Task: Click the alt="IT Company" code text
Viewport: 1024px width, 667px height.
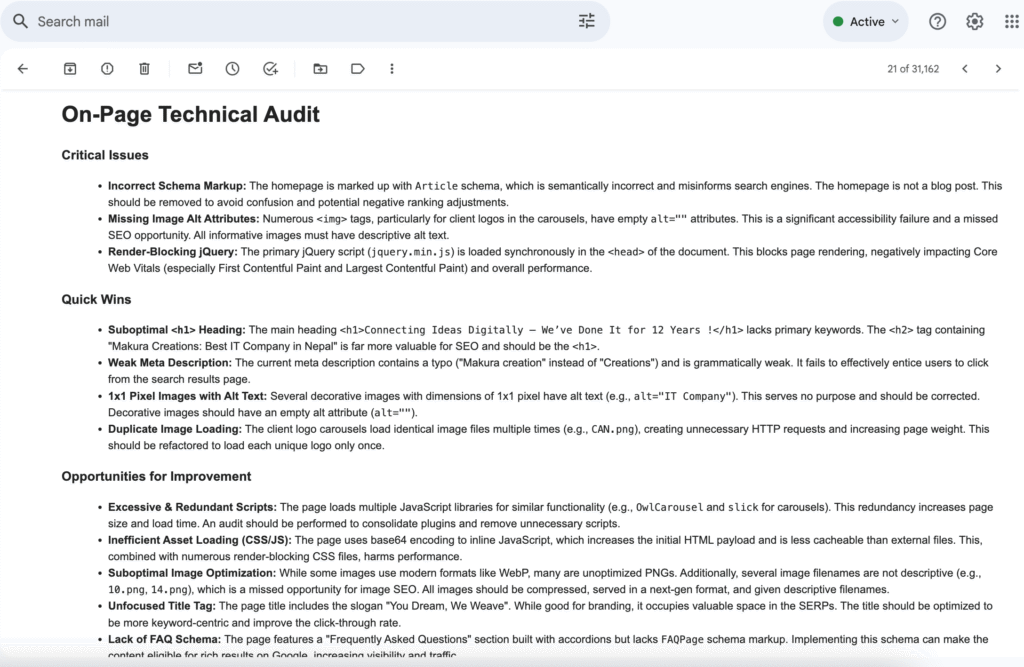Action: pos(682,397)
